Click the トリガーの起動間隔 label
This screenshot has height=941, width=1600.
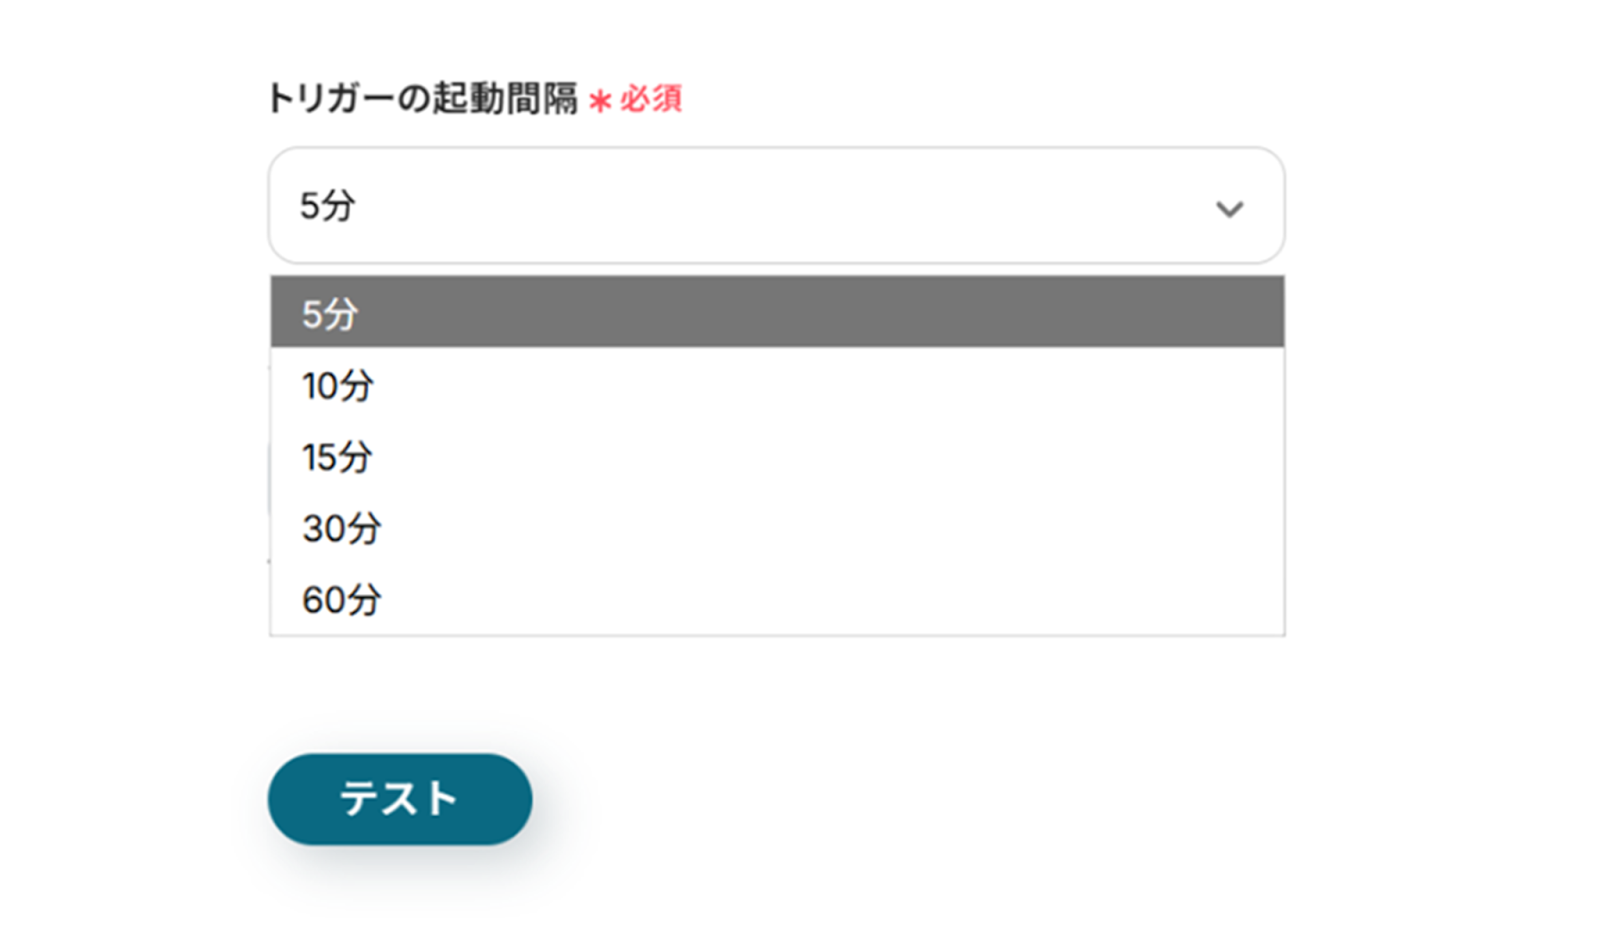pos(422,99)
